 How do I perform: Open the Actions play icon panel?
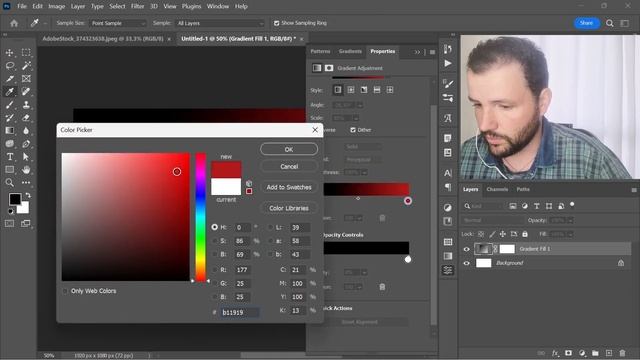(x=448, y=63)
